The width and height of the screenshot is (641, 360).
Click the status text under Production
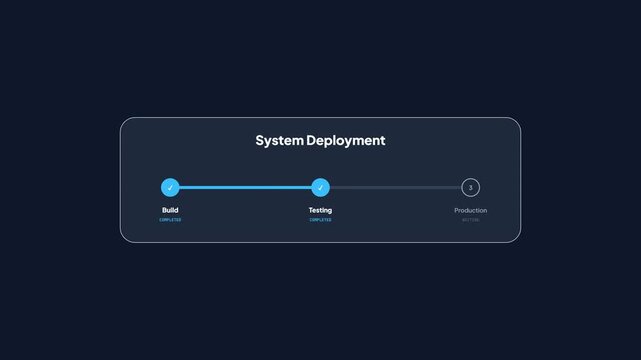tap(471, 220)
